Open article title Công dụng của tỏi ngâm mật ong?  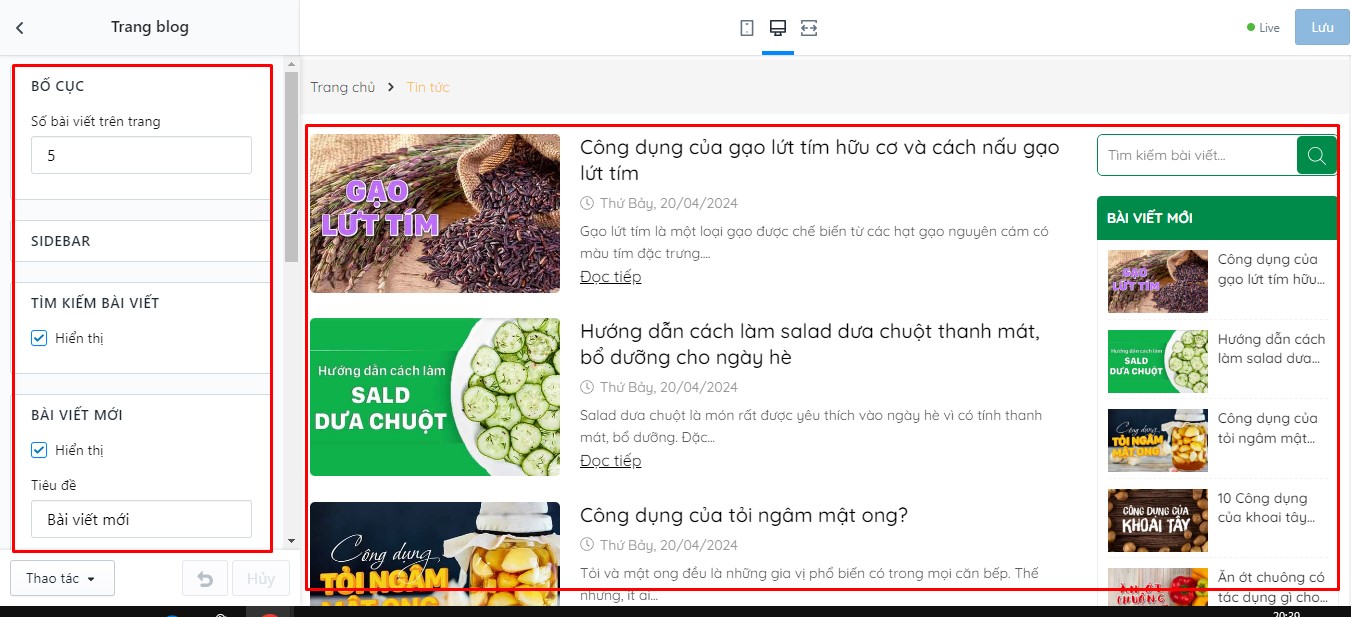click(743, 515)
